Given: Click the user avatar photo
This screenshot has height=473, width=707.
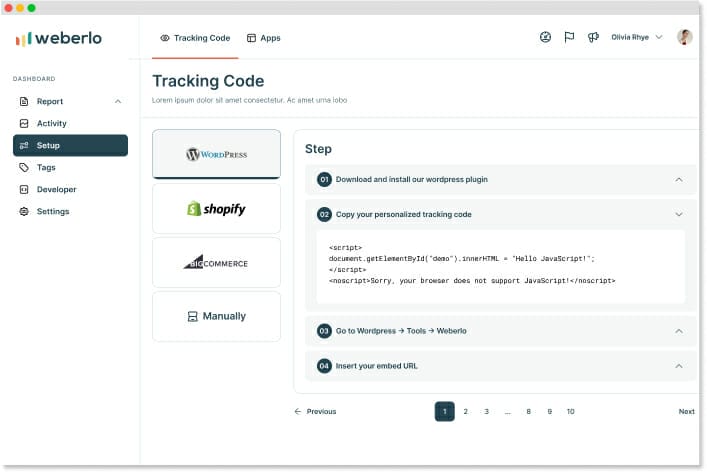Looking at the screenshot, I should (x=684, y=37).
